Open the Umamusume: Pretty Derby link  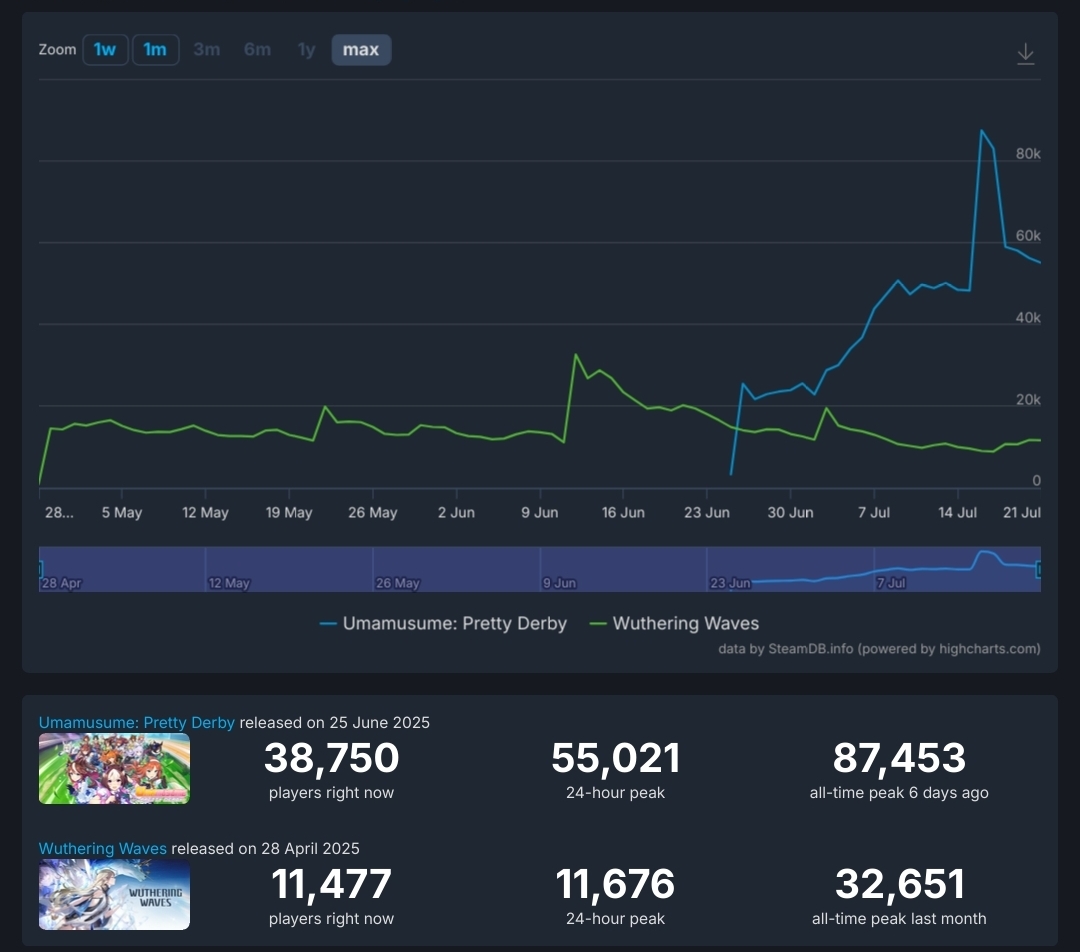(x=136, y=723)
